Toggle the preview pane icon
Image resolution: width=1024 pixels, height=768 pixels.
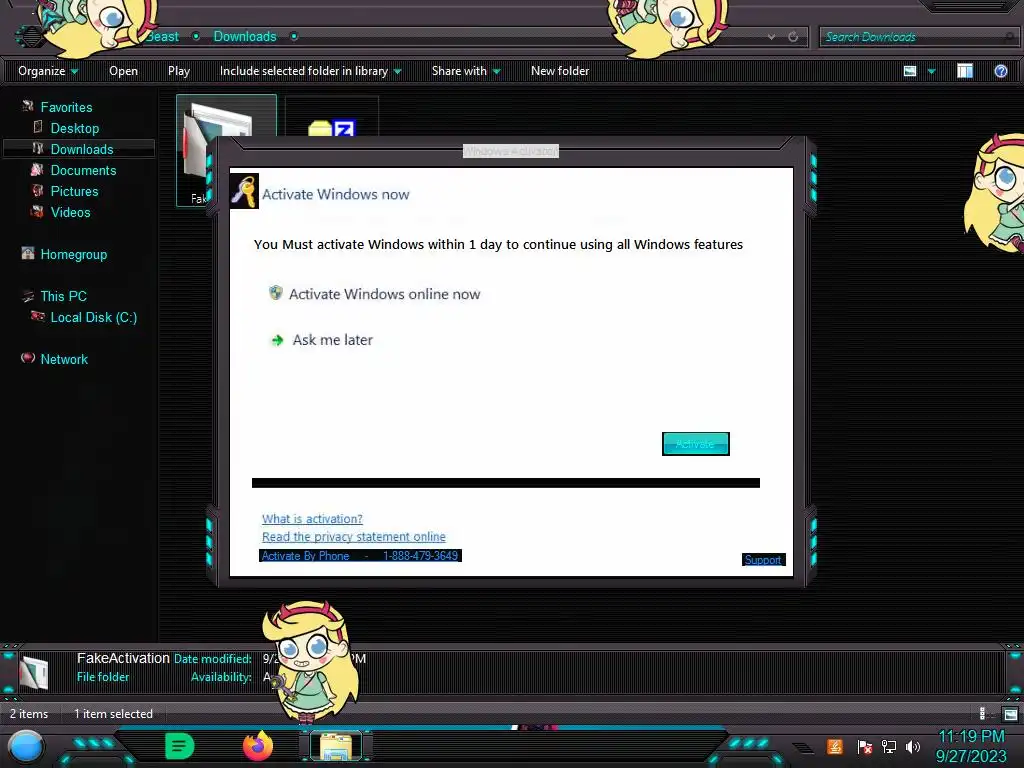tap(965, 71)
